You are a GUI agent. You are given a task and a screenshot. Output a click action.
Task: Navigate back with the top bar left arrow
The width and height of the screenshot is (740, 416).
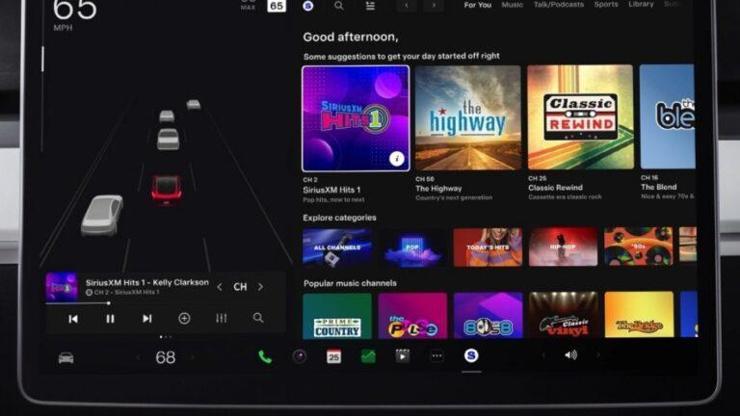(x=406, y=6)
